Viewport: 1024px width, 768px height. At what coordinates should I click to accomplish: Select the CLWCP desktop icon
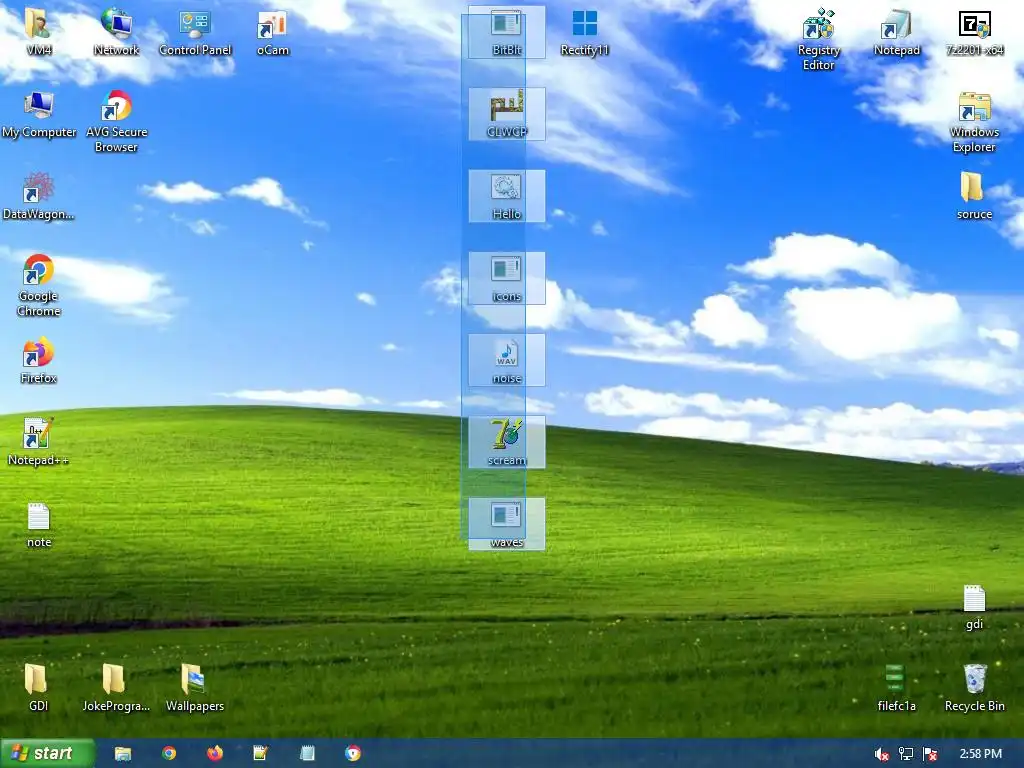coord(507,114)
